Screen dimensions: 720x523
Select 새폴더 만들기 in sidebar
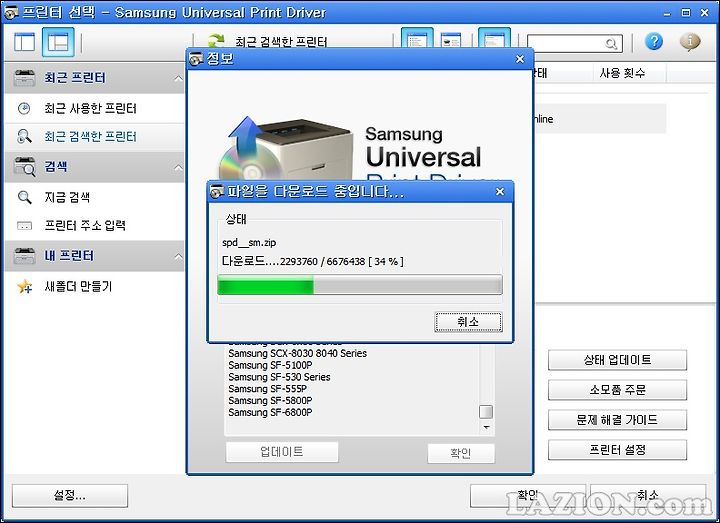[94, 287]
